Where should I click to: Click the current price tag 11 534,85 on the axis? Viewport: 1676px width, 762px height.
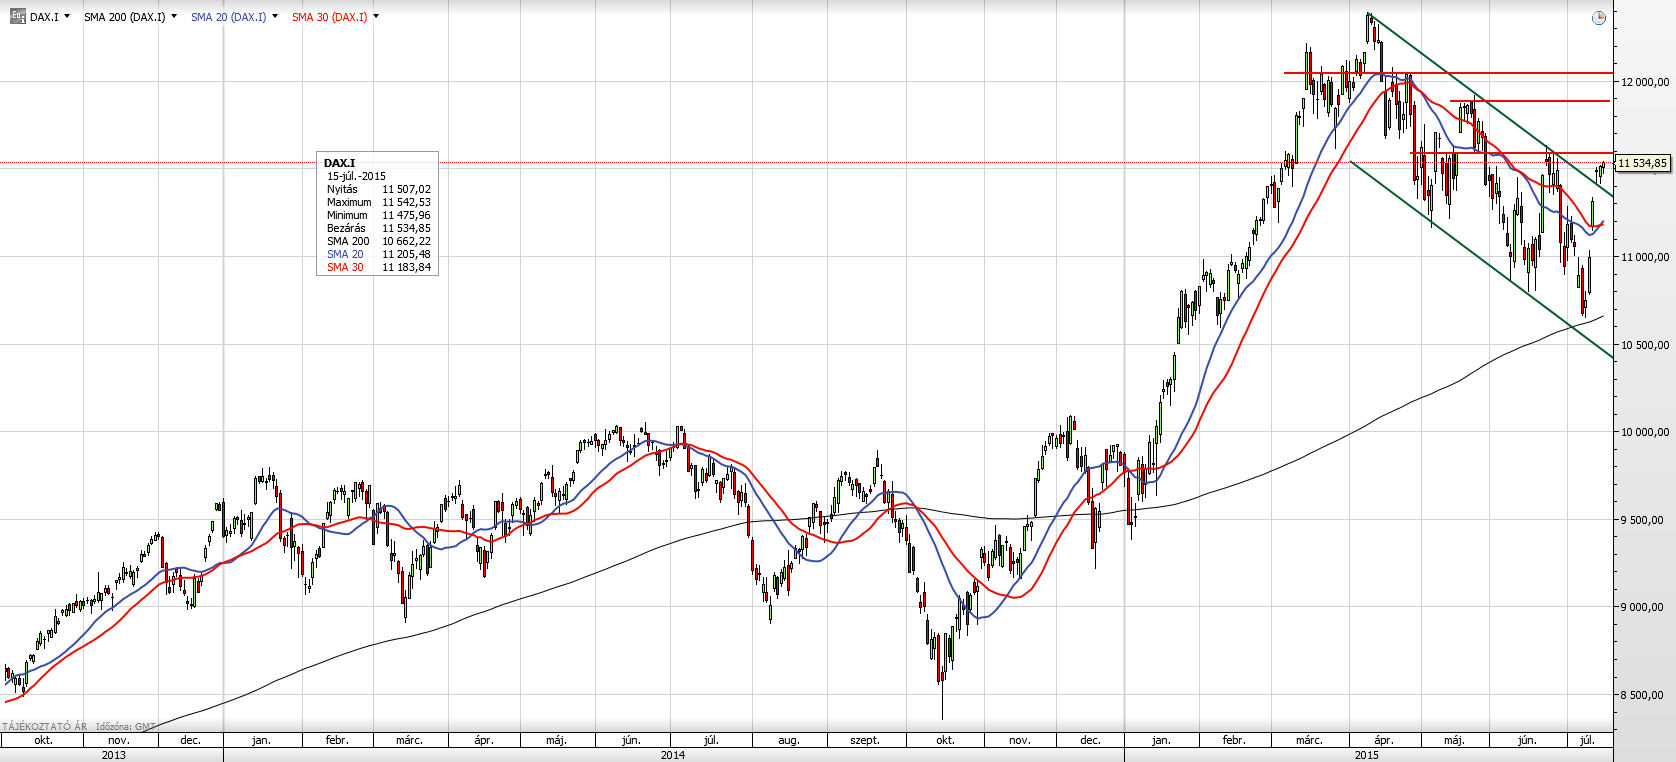coord(1642,163)
